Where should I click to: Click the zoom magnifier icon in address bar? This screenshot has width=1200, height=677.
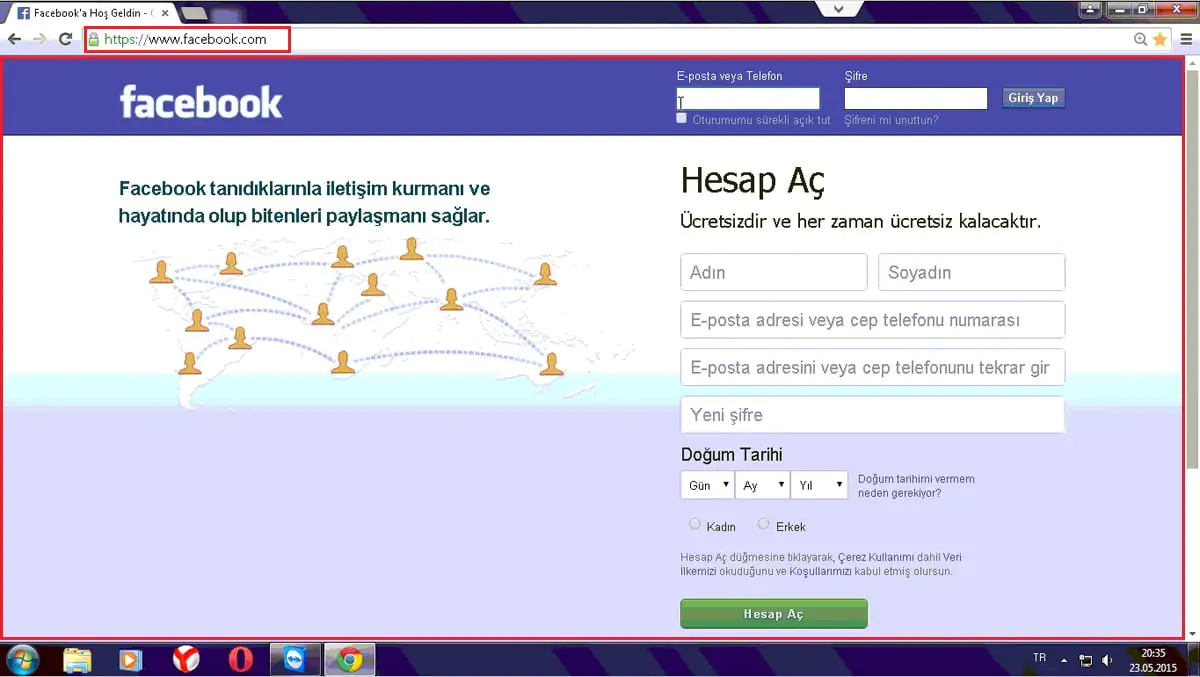tap(1141, 40)
